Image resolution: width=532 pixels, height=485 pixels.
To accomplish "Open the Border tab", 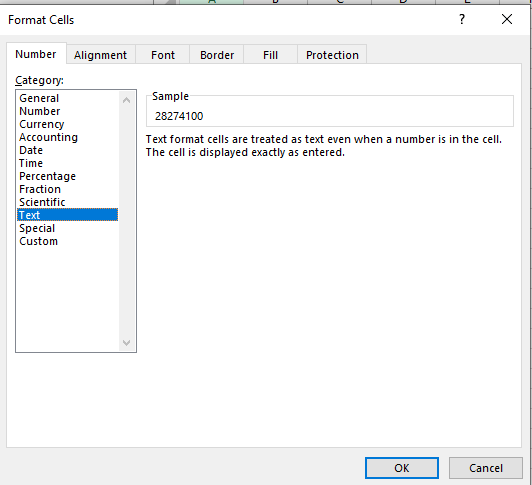I will 217,55.
